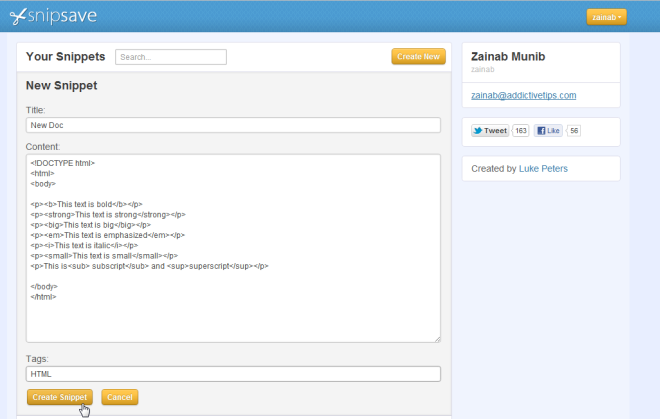Screen dimensions: 660x419
Task: Click the Zainab Munib profile name
Action: click(508, 56)
